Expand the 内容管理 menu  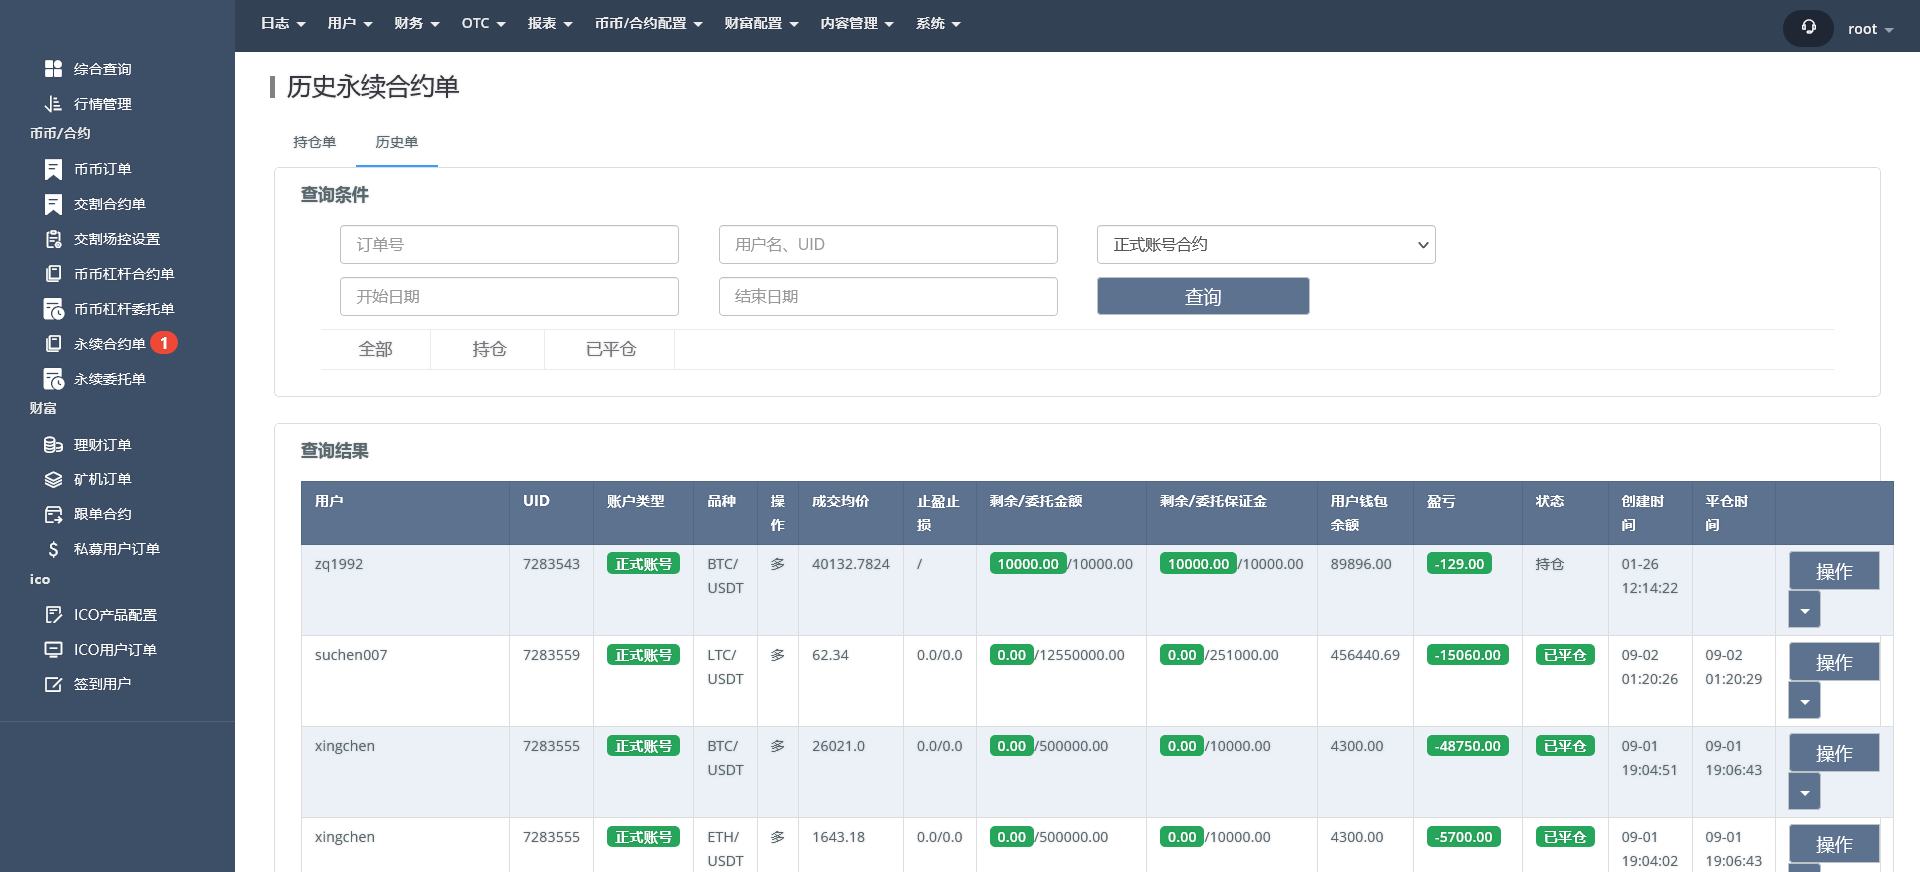pos(857,24)
